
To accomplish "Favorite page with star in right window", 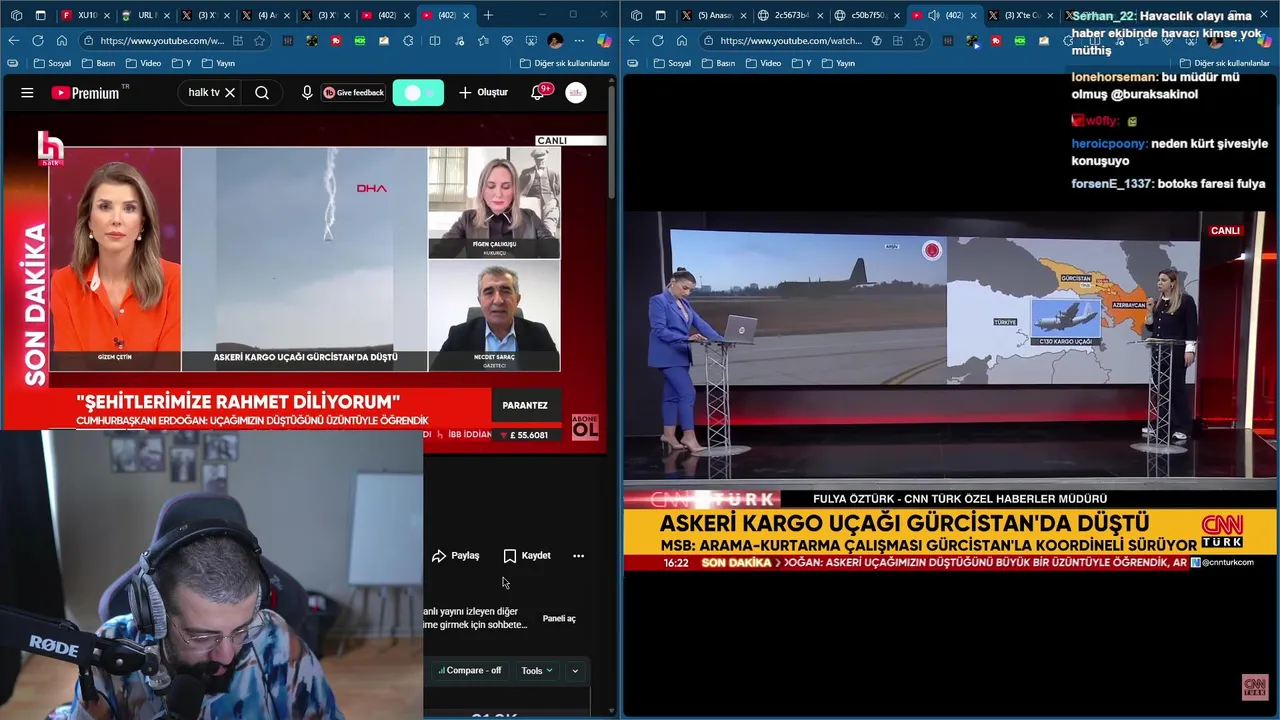I will tap(919, 41).
